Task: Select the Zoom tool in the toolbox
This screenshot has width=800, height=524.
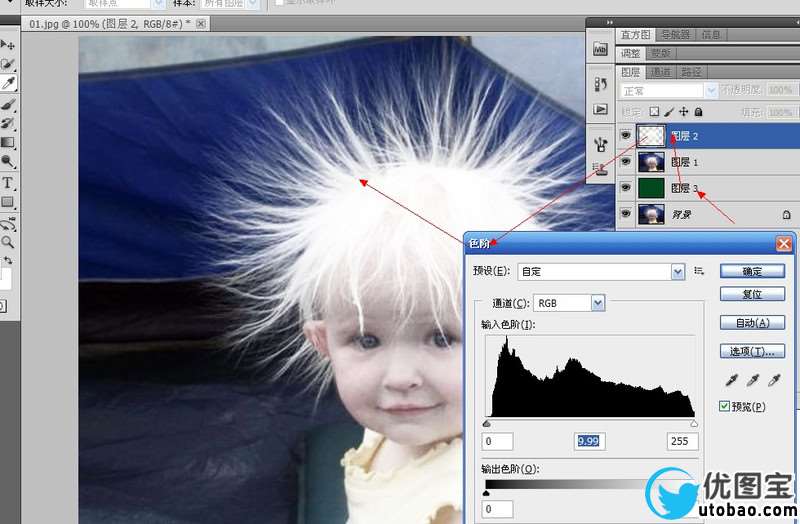Action: [x=7, y=242]
